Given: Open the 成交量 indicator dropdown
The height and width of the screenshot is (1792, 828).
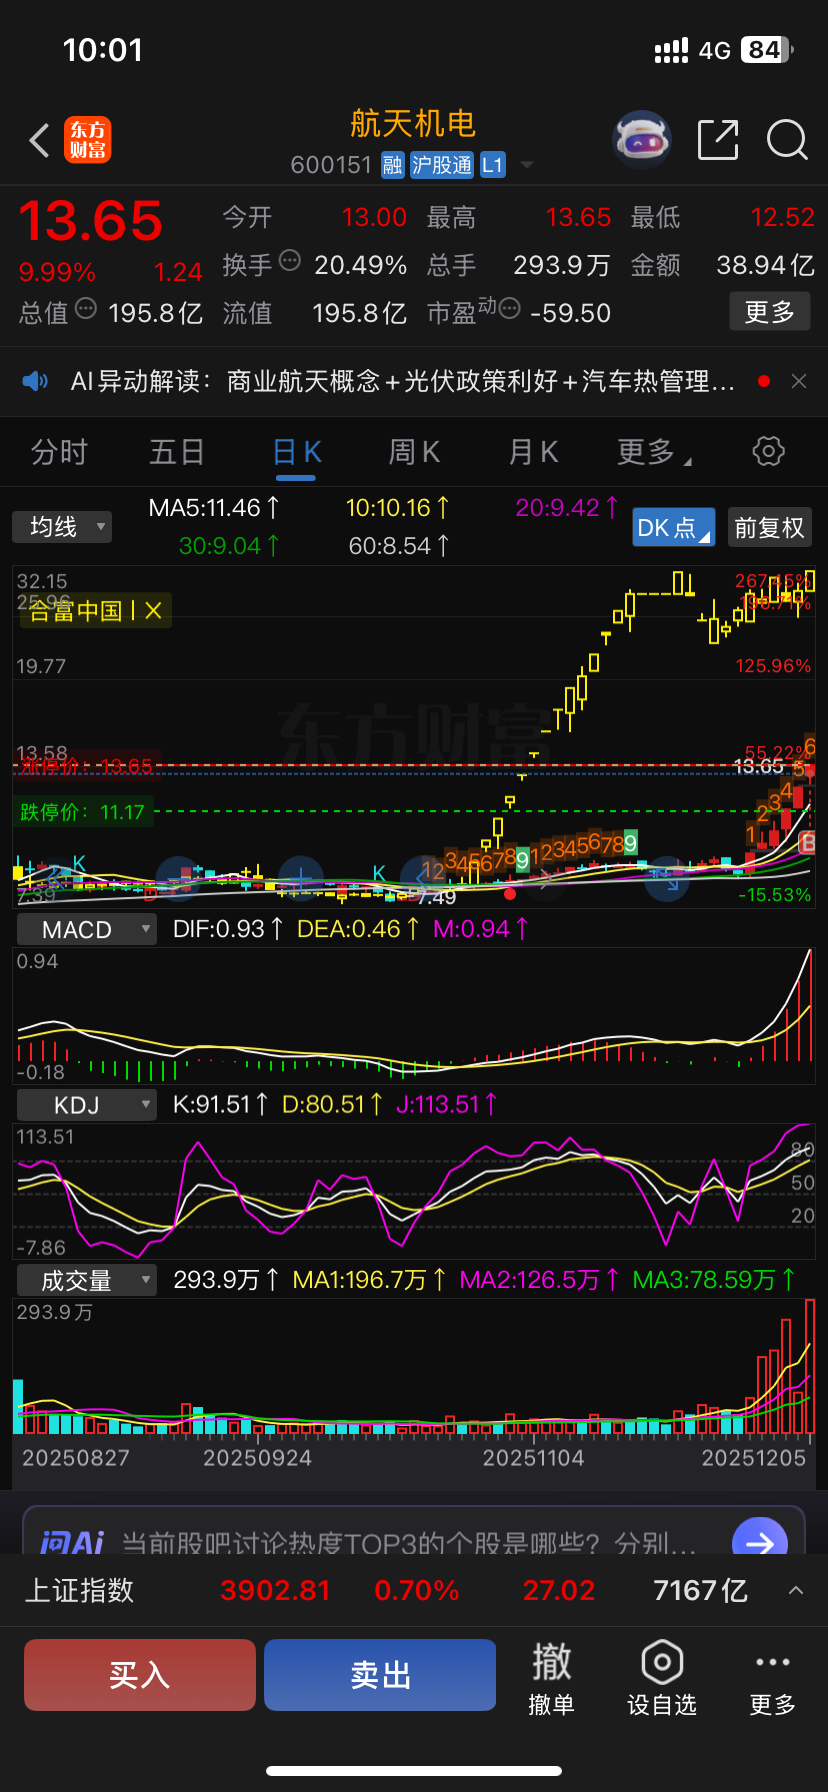Looking at the screenshot, I should coord(87,1280).
